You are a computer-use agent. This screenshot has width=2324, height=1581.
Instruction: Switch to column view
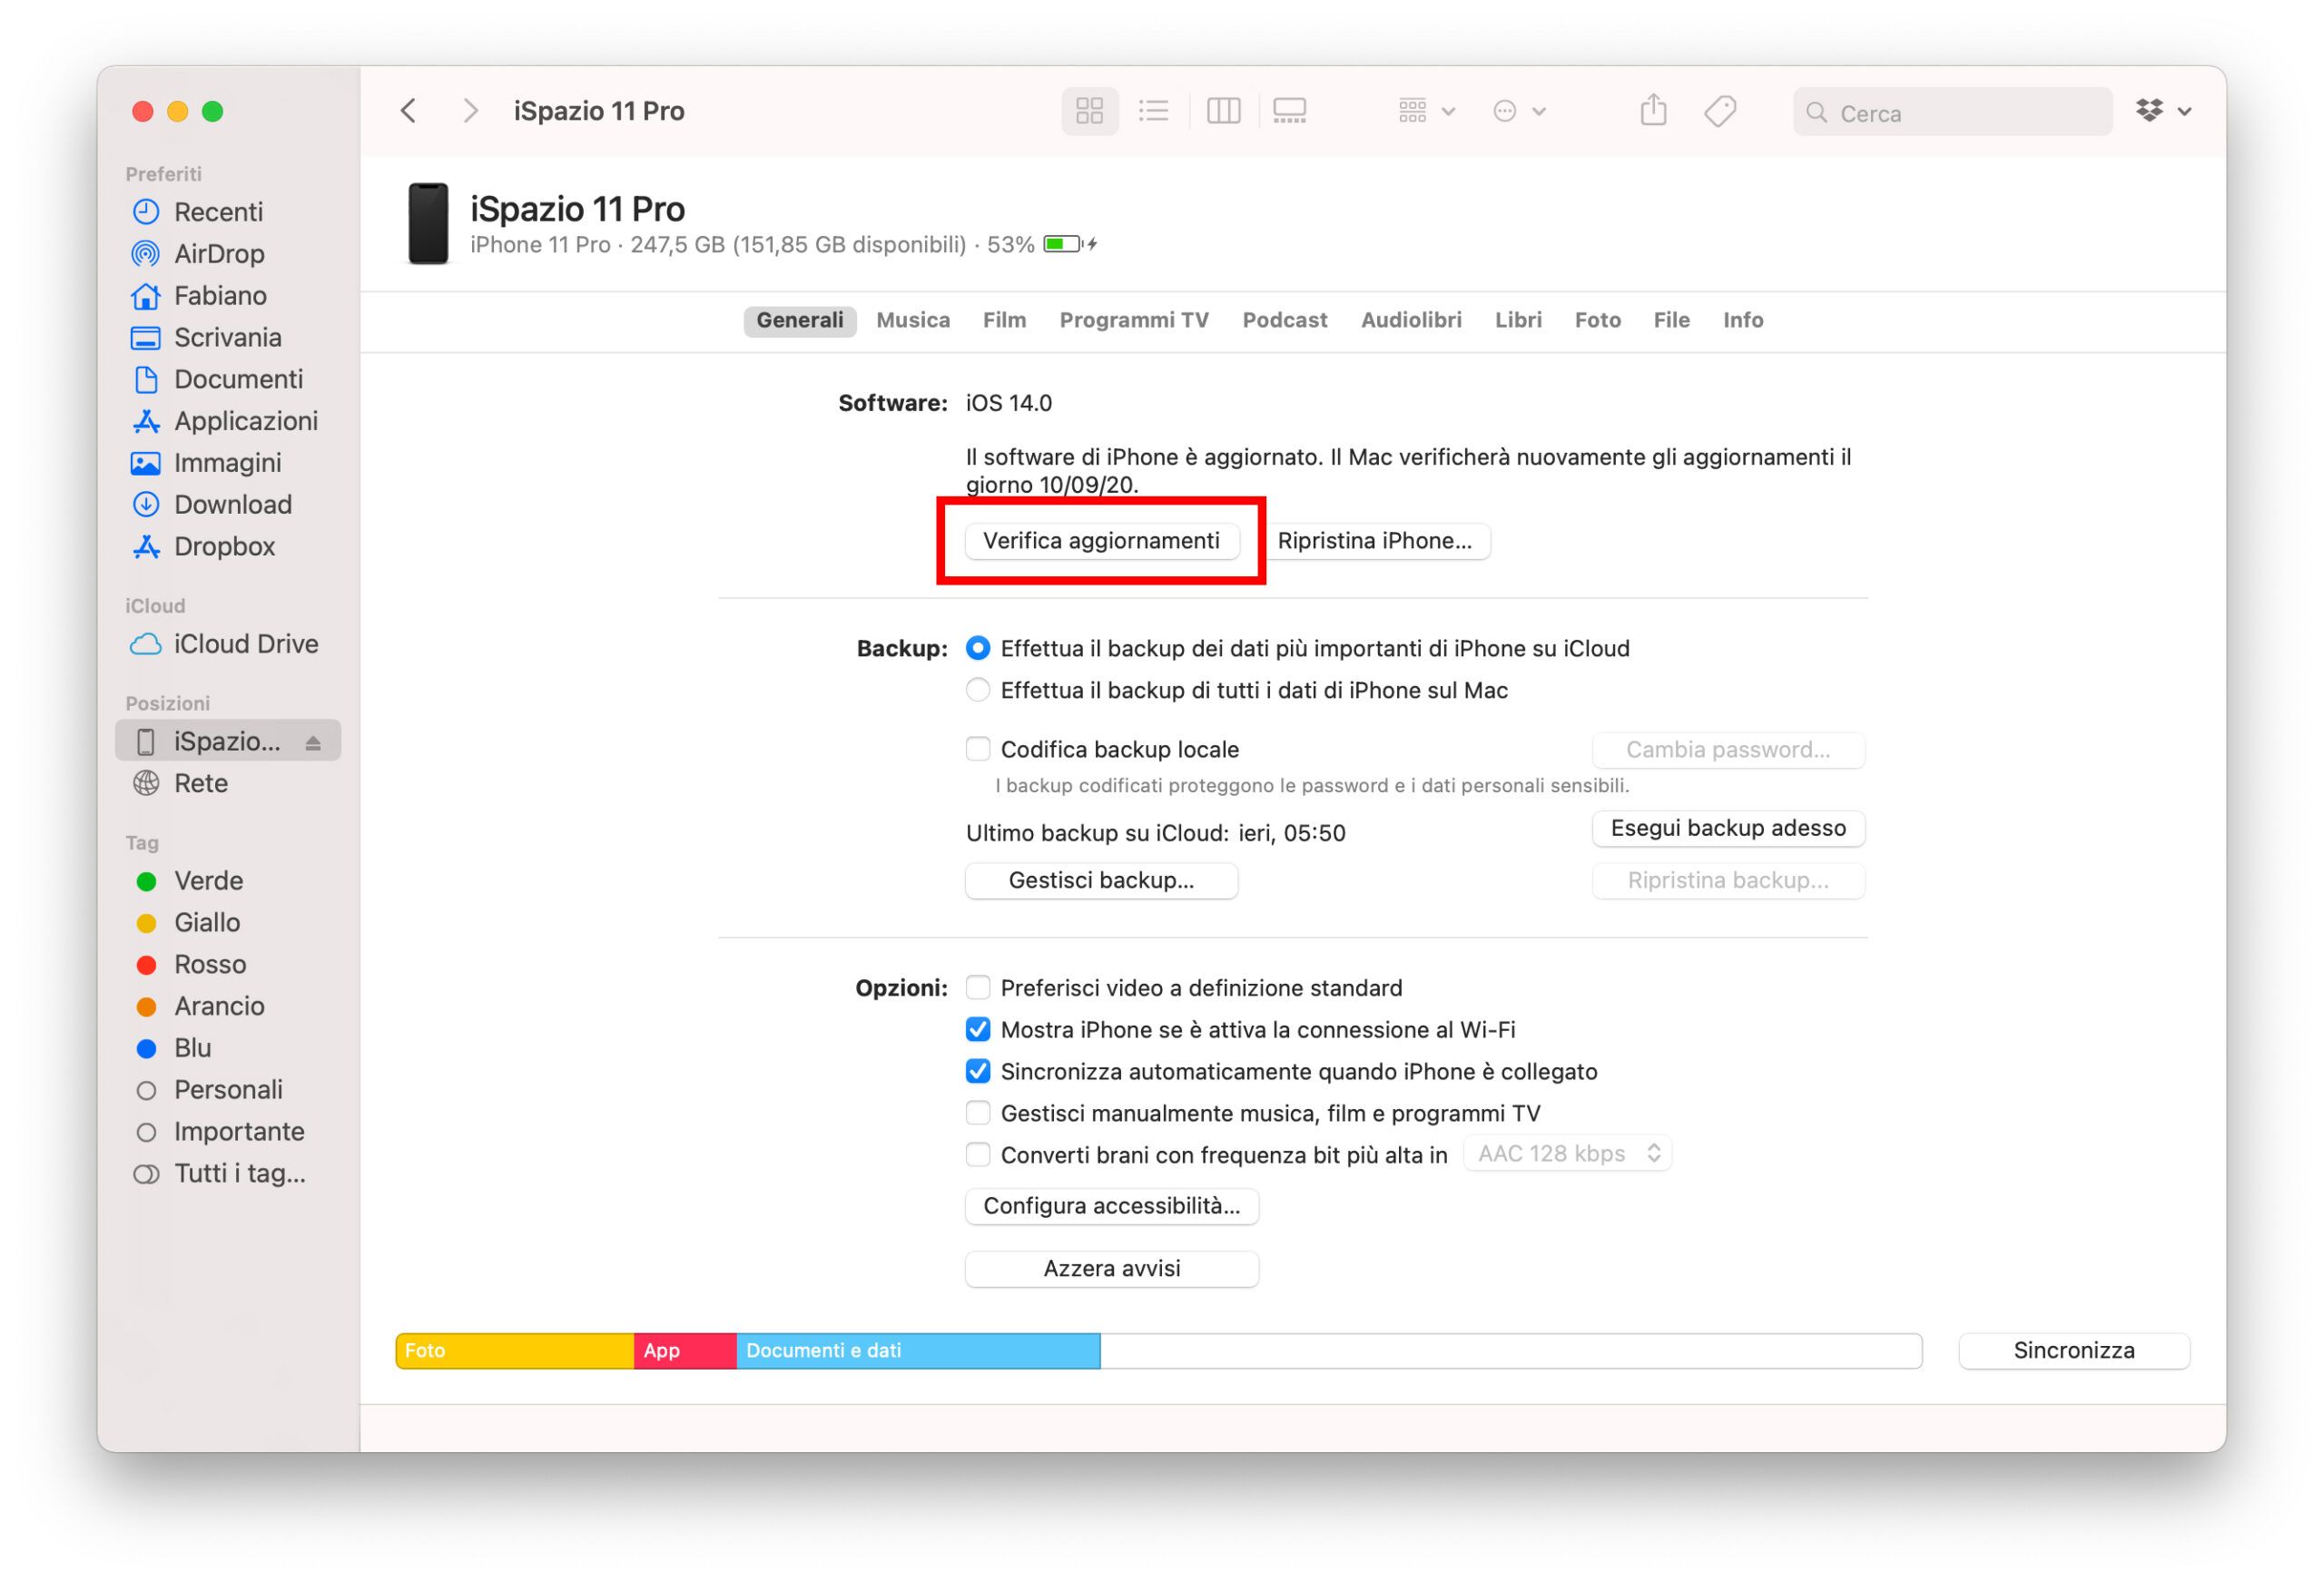(x=1222, y=111)
